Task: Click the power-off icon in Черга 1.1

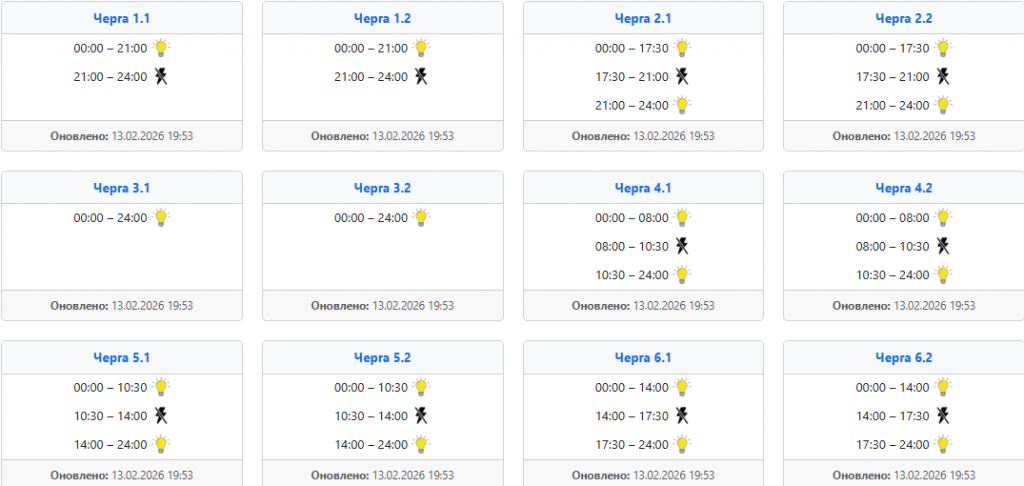Action: tap(161, 76)
